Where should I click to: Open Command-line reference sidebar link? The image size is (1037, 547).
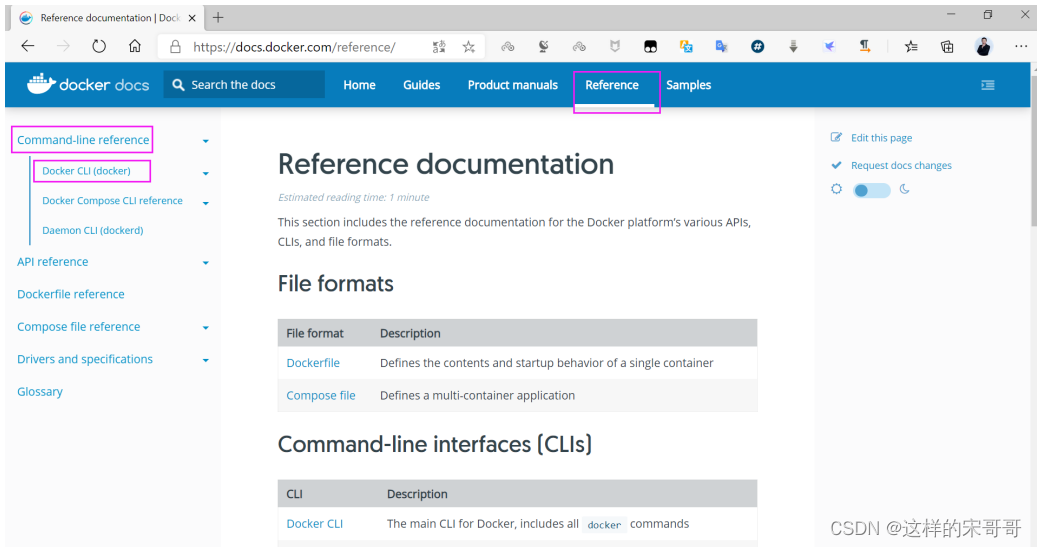(83, 140)
